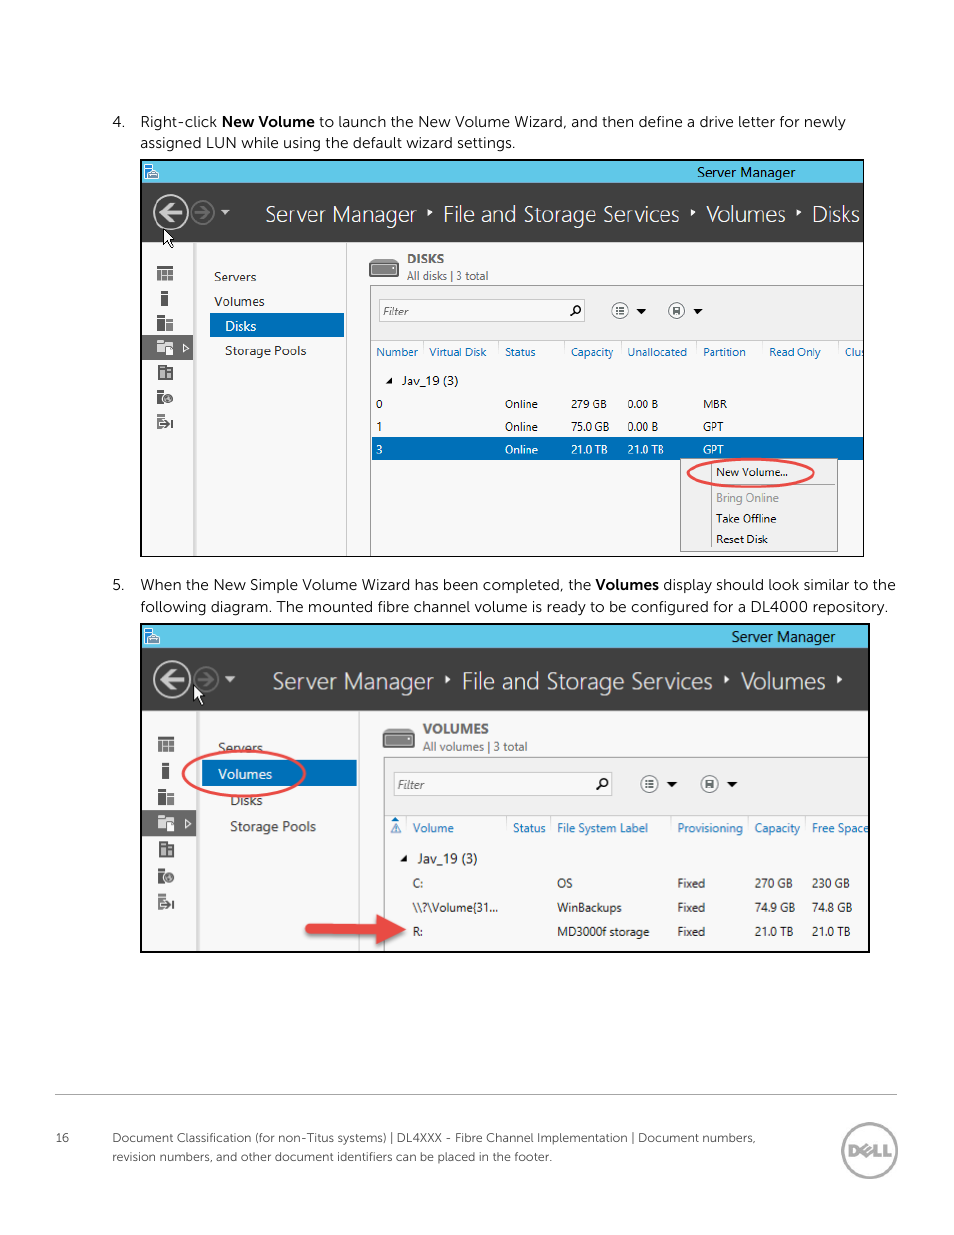Click the alert icon column header in the Volumes table
The height and width of the screenshot is (1235, 954).
396,827
